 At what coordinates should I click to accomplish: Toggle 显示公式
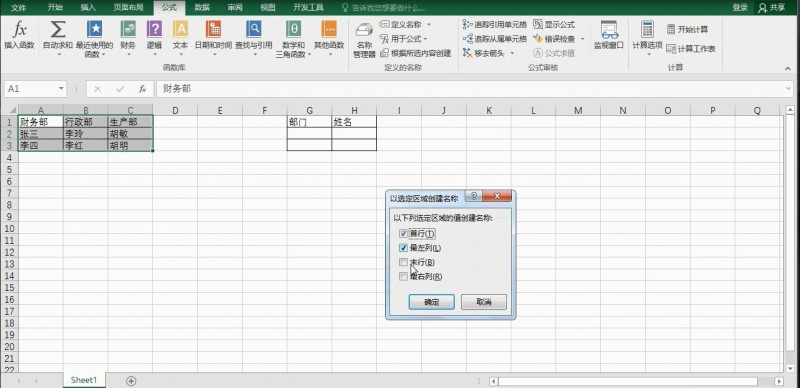pos(554,25)
